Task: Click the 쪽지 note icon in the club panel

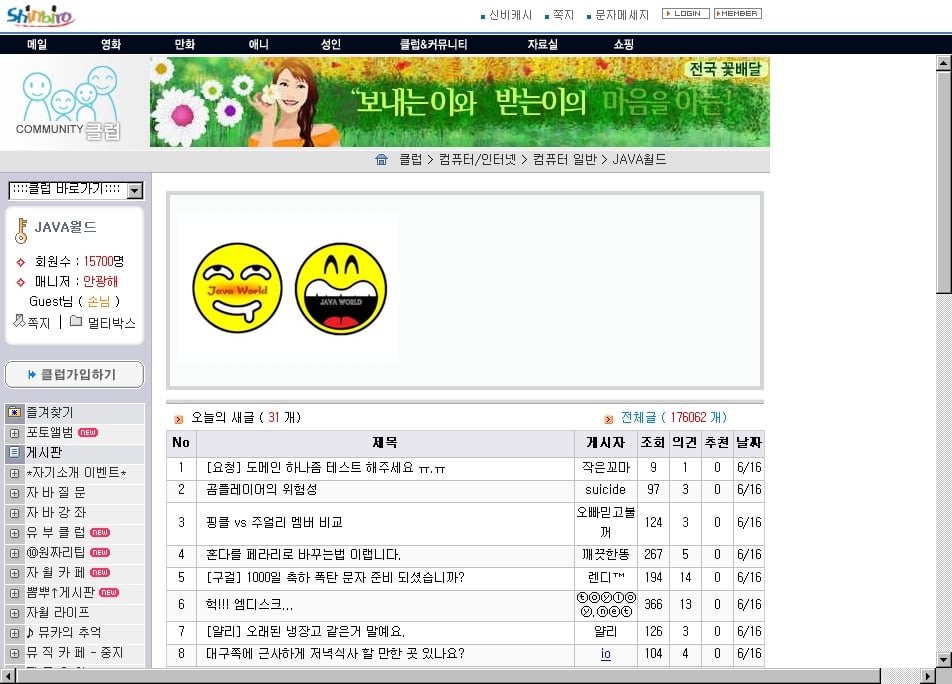Action: pyautogui.click(x=19, y=320)
